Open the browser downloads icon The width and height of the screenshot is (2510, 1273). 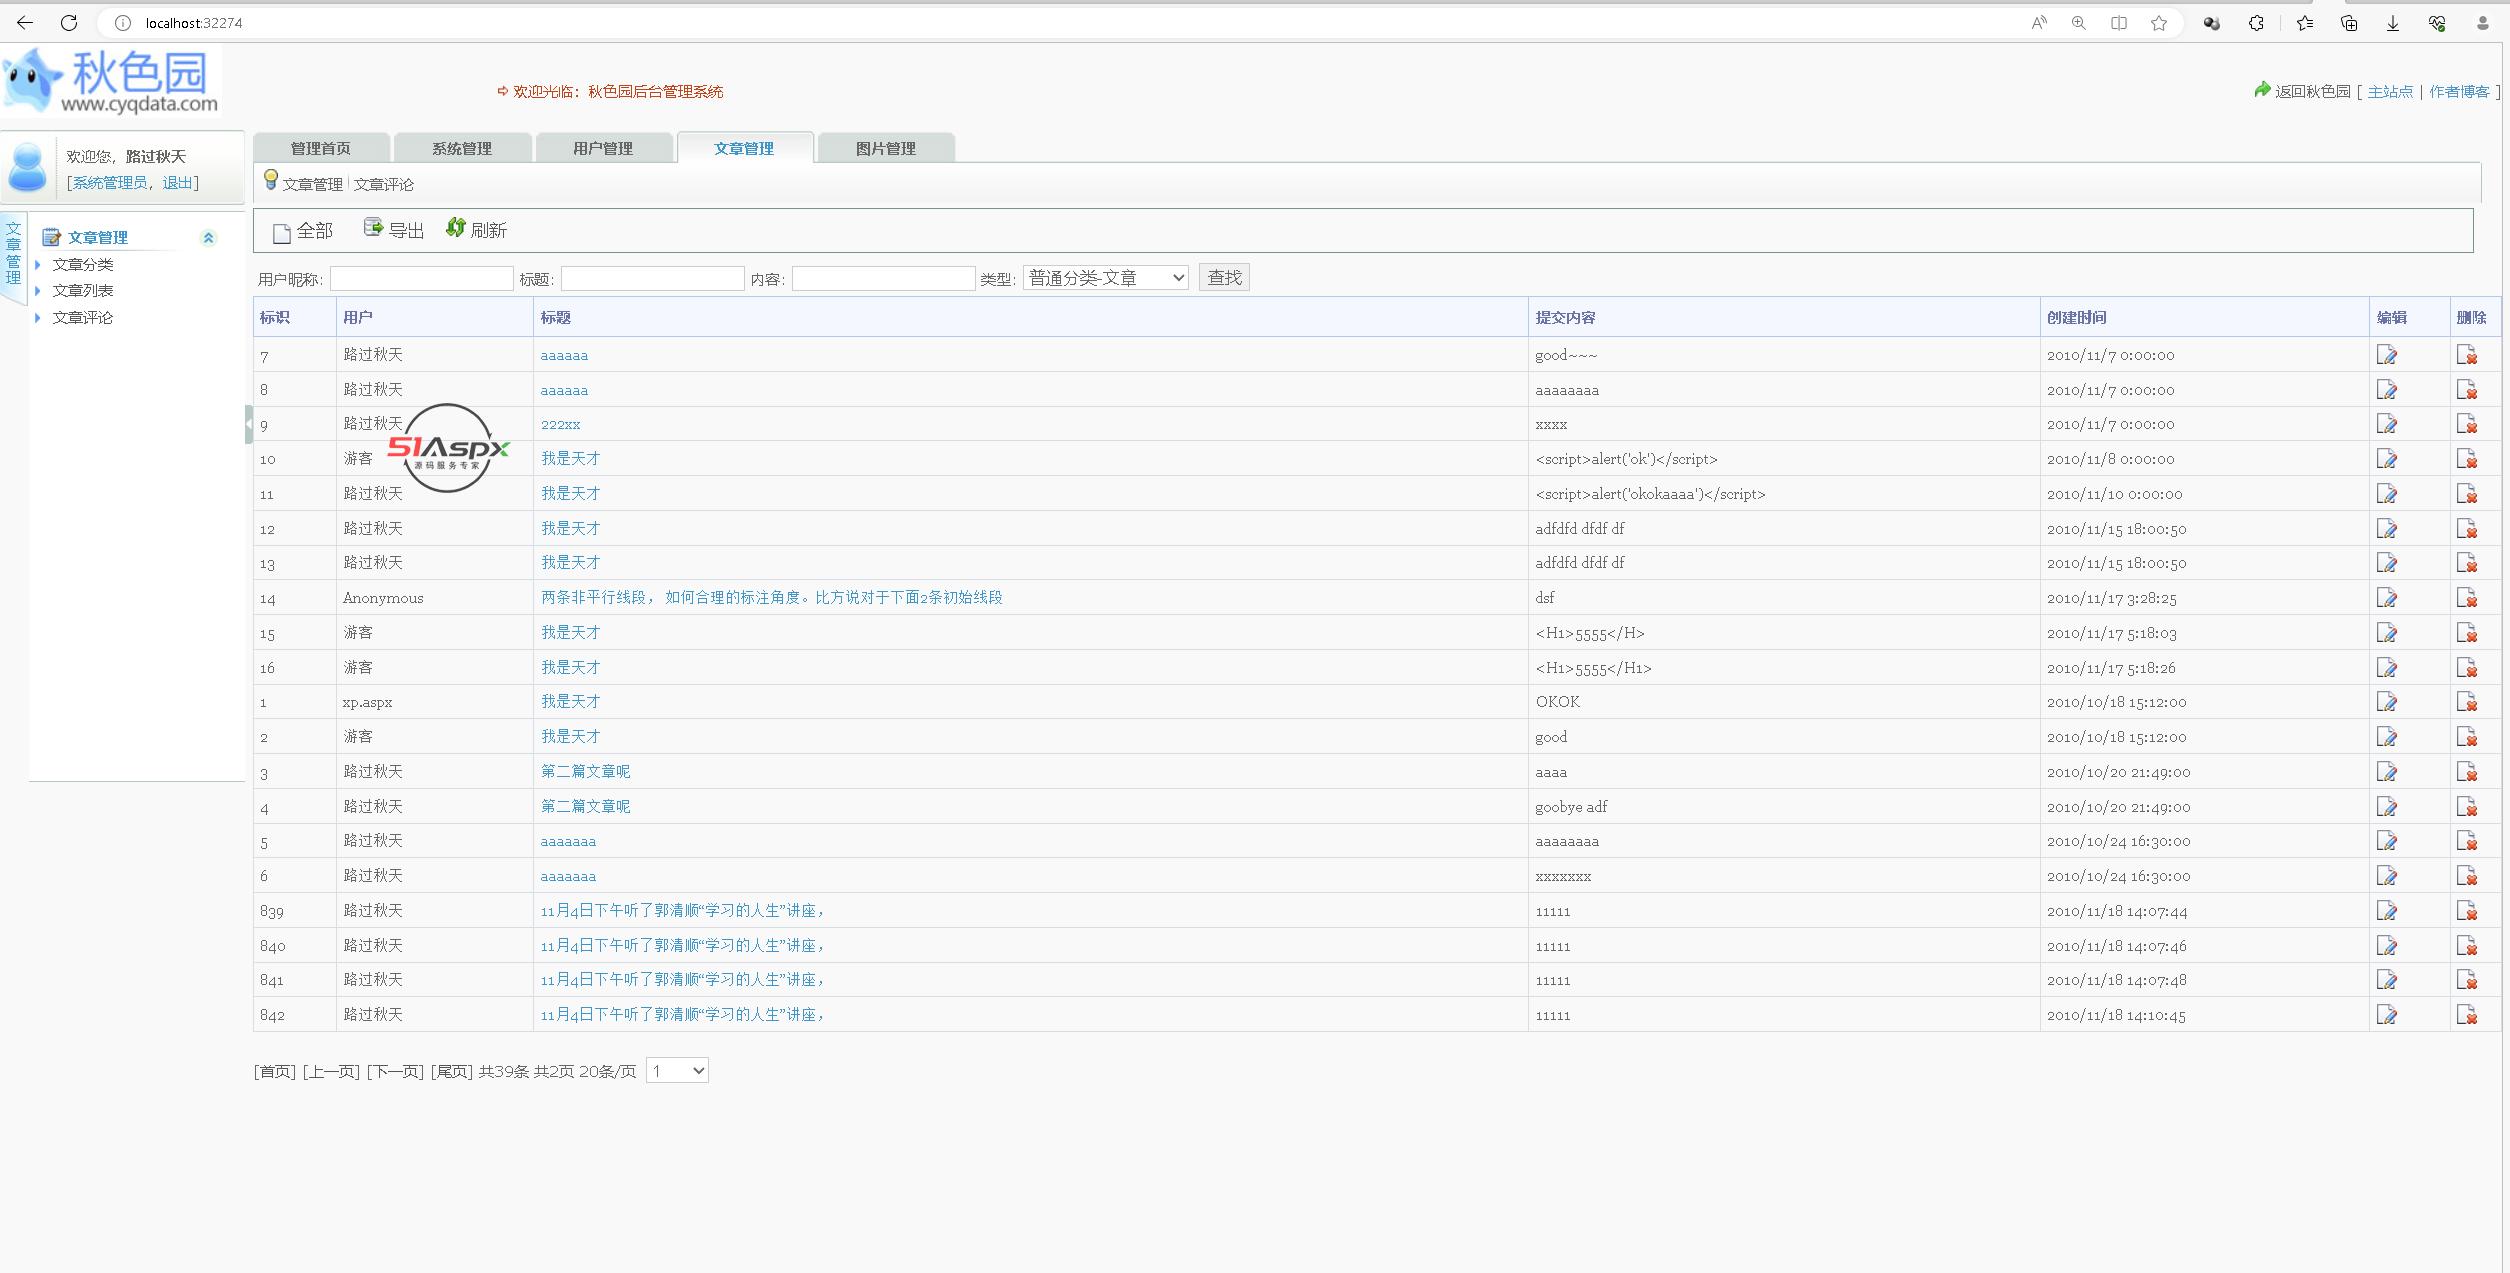(x=2393, y=23)
